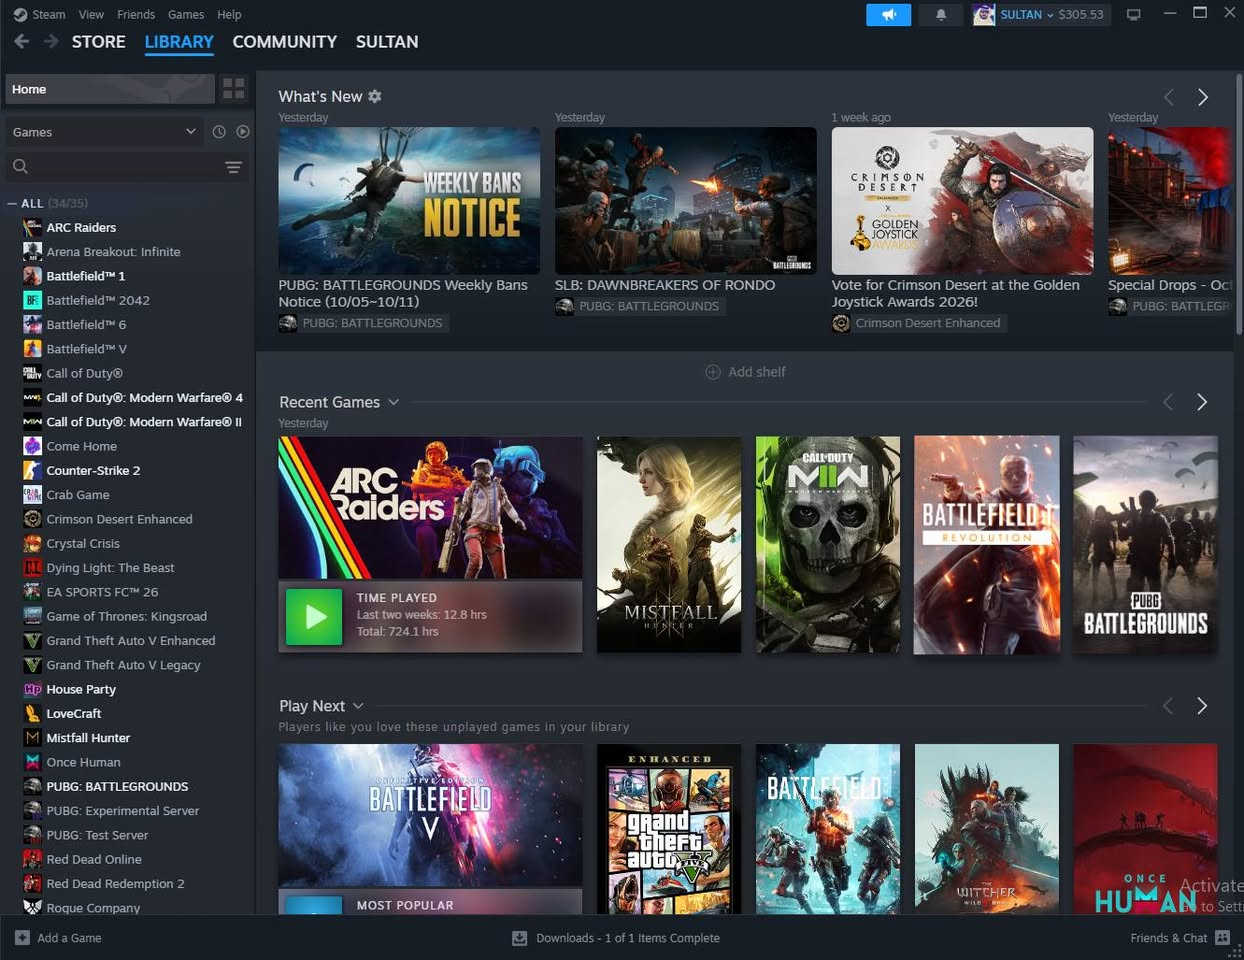Open the COMMUNITY tab
The image size is (1244, 960).
tap(284, 42)
